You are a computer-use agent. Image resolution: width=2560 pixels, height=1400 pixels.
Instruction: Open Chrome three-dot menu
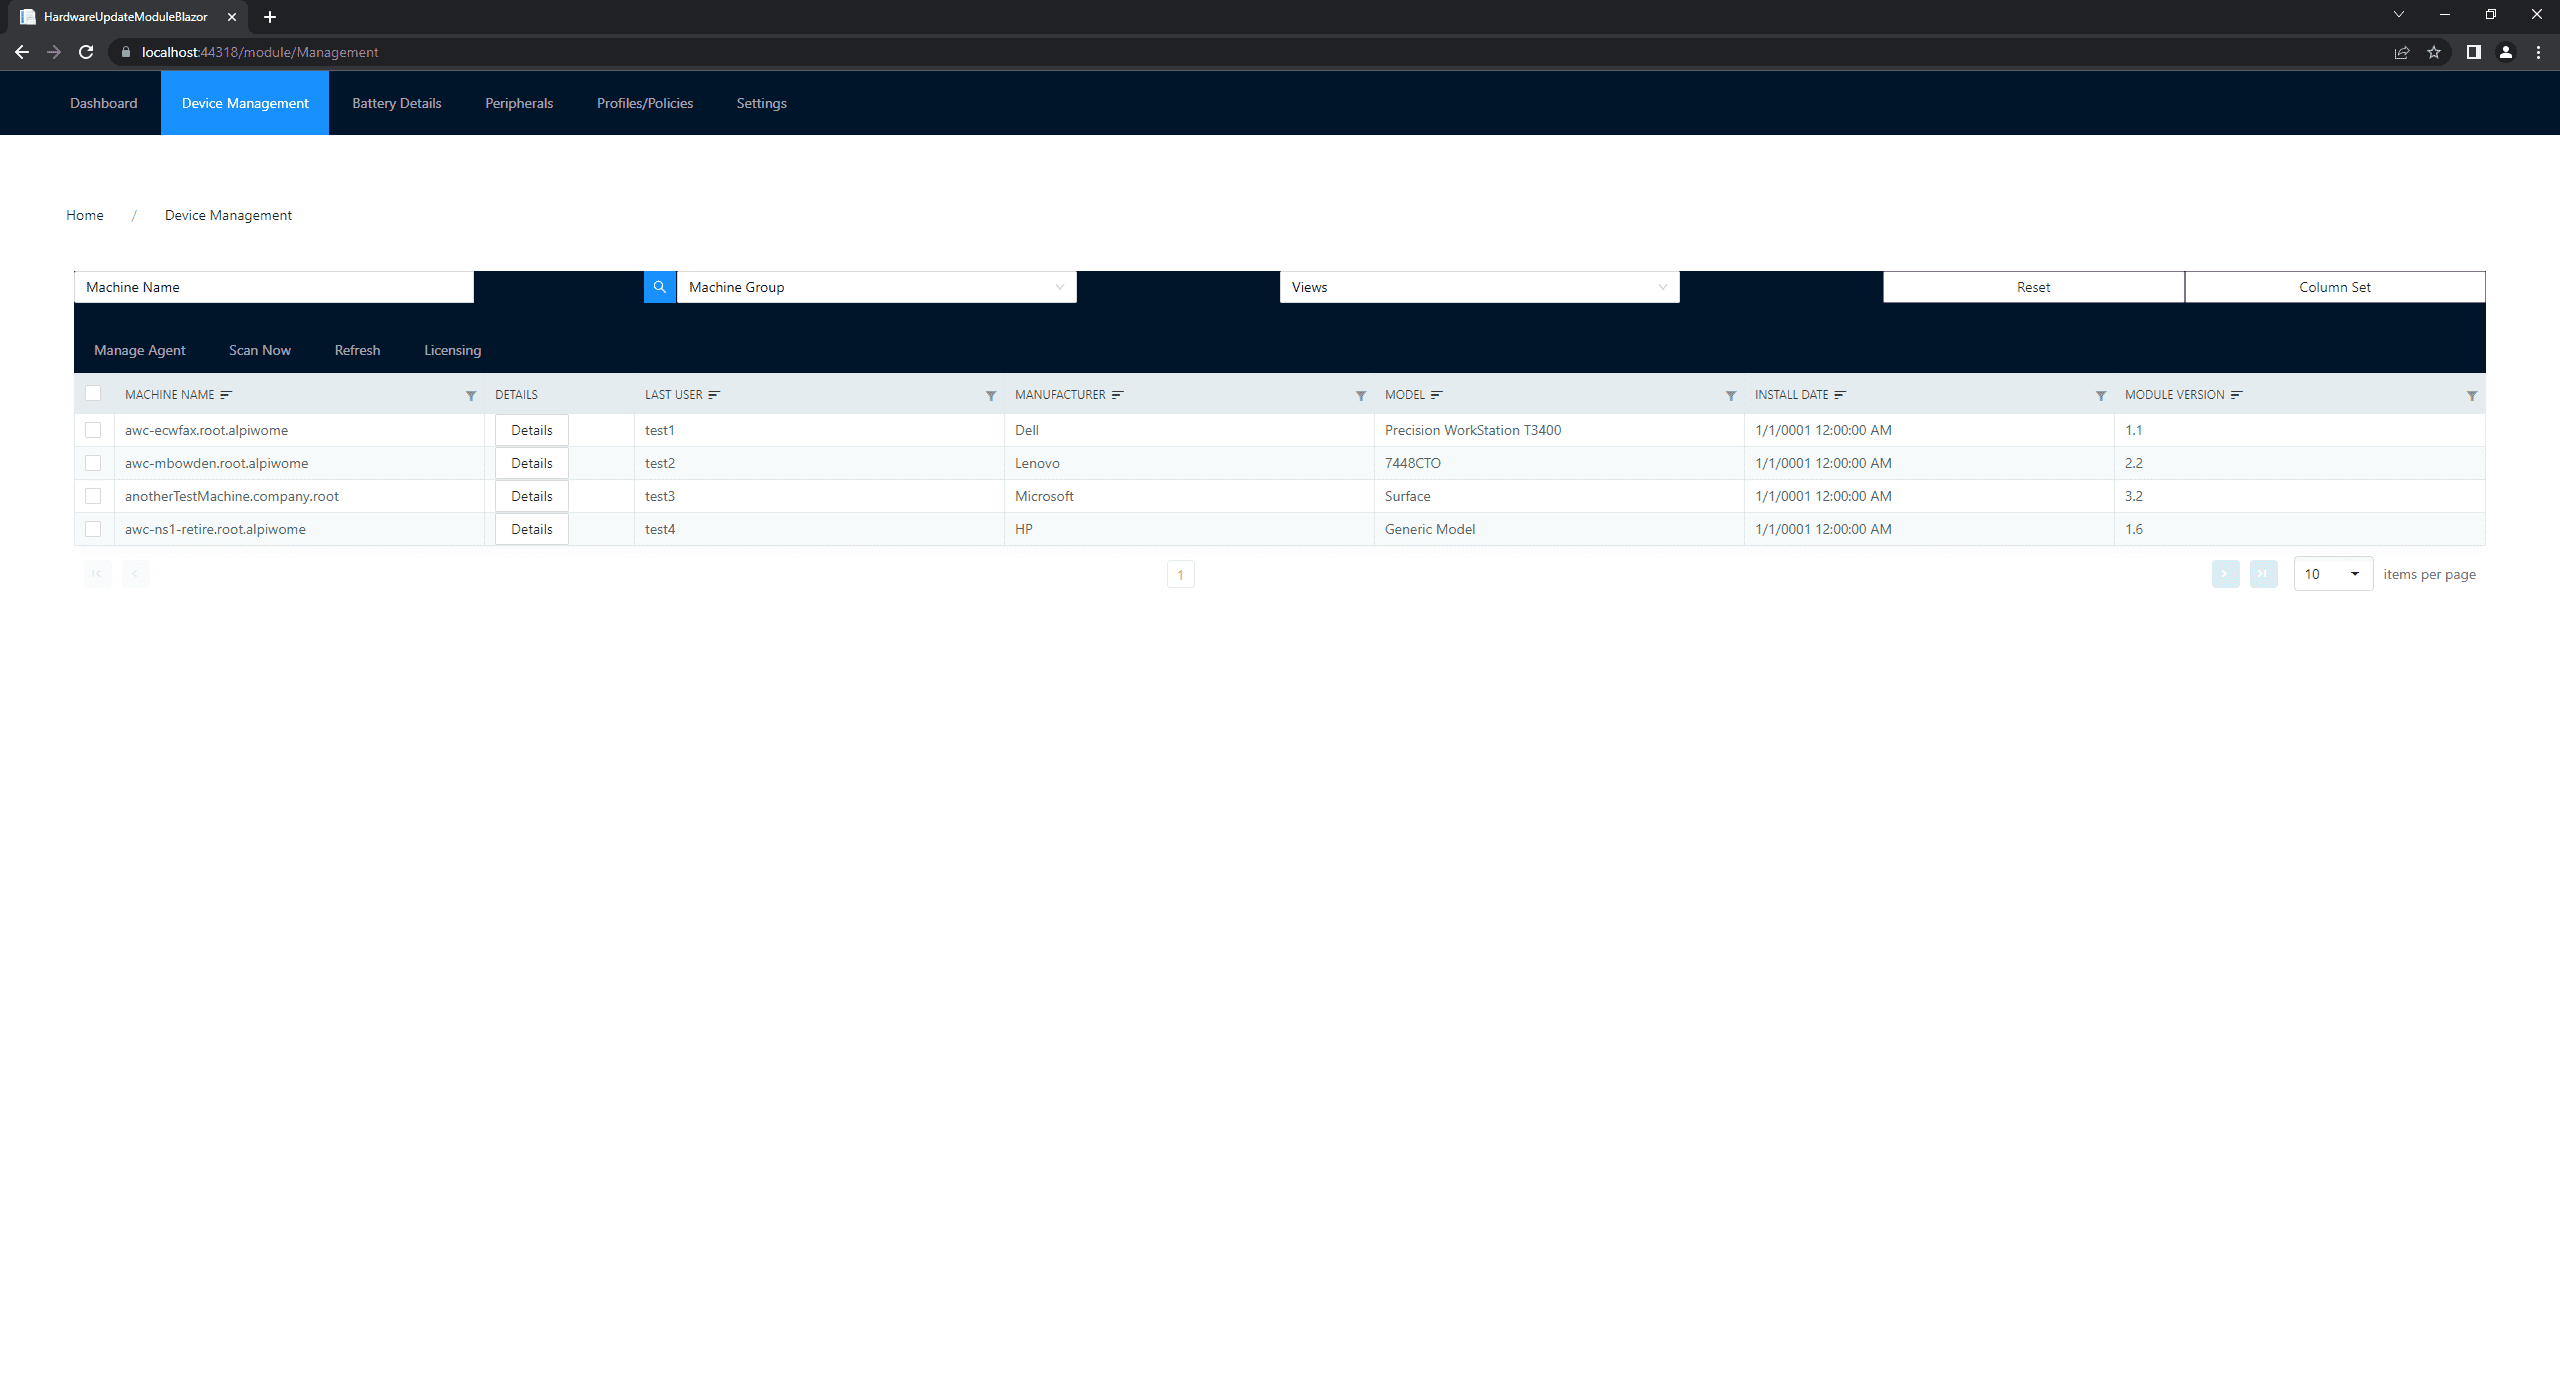pos(2538,52)
